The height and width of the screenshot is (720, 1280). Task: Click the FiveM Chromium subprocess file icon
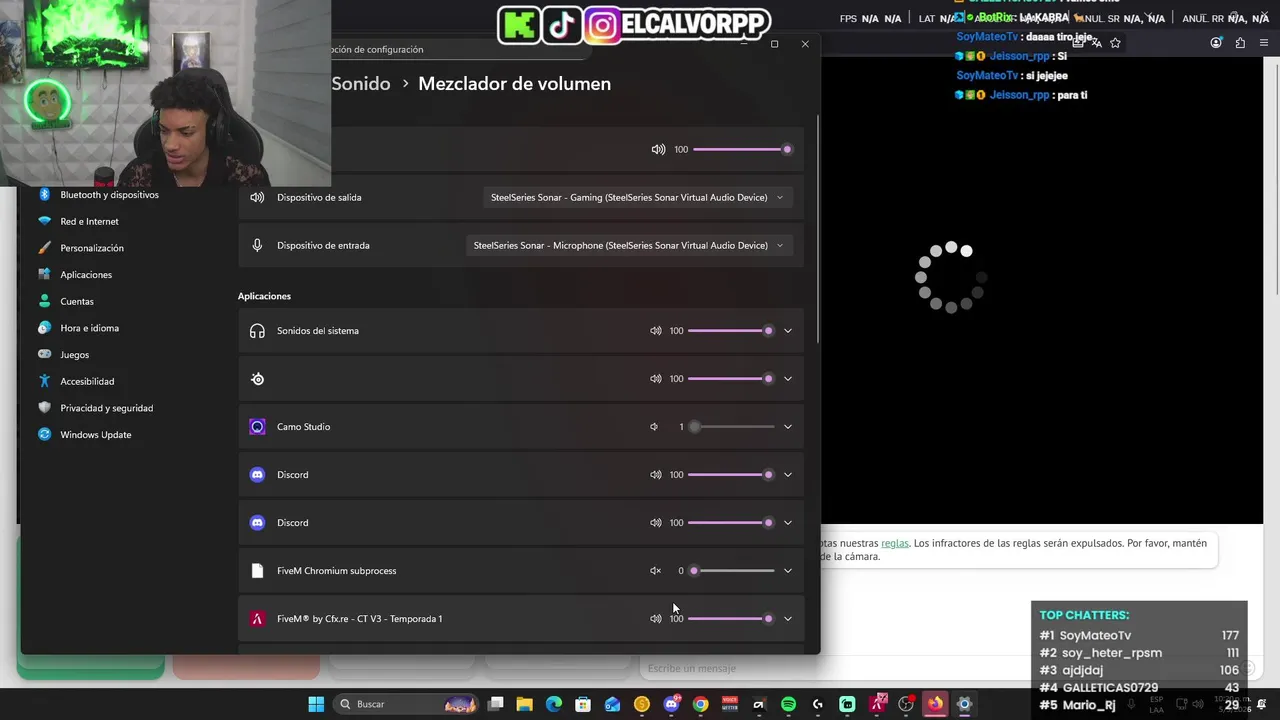(257, 571)
